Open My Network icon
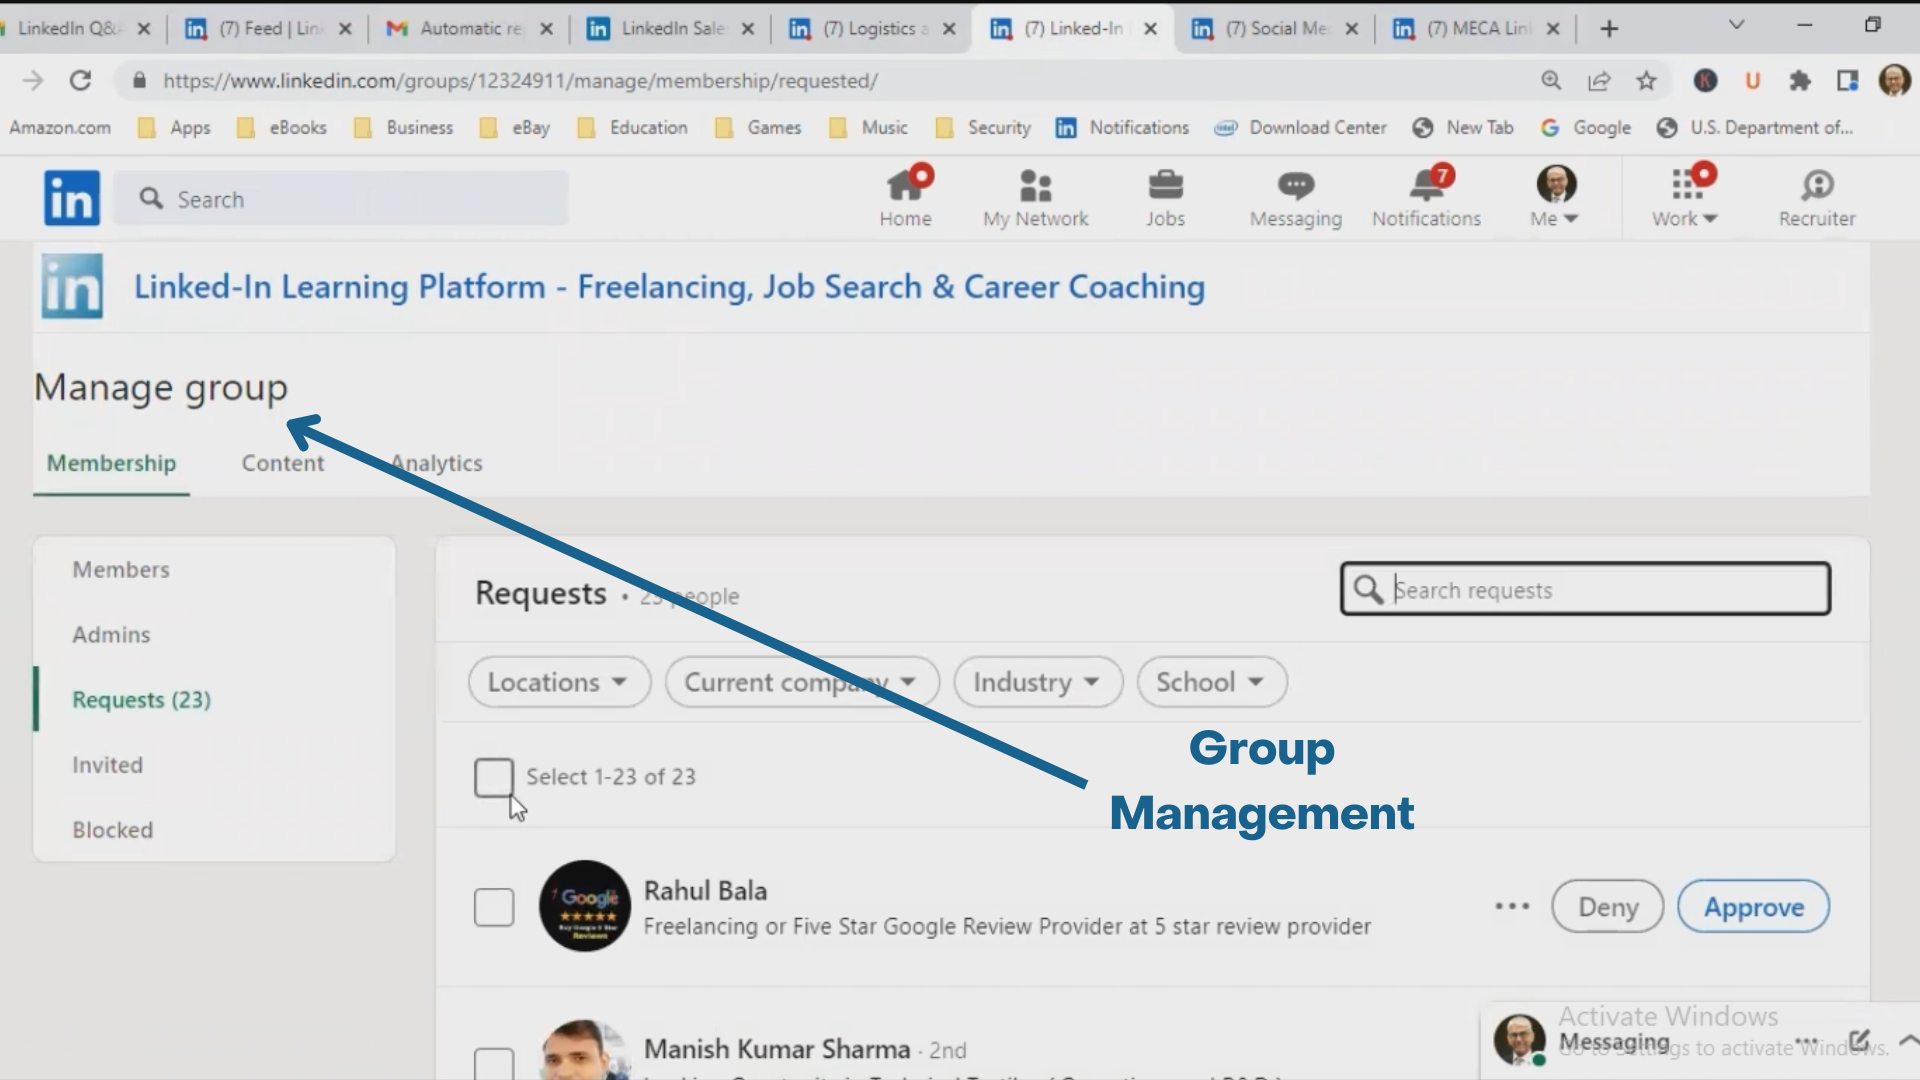 (x=1035, y=197)
